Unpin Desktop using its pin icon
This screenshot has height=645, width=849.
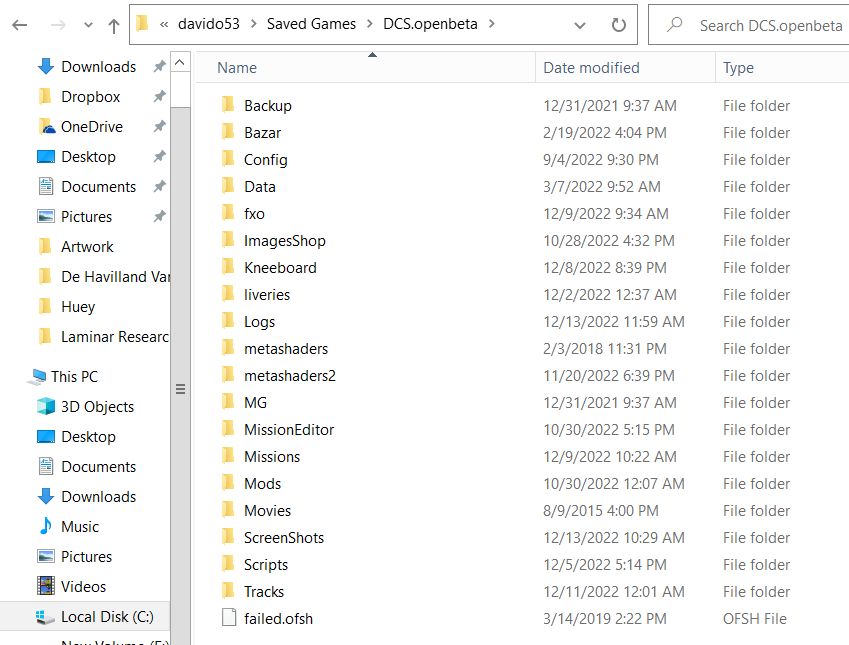(159, 157)
